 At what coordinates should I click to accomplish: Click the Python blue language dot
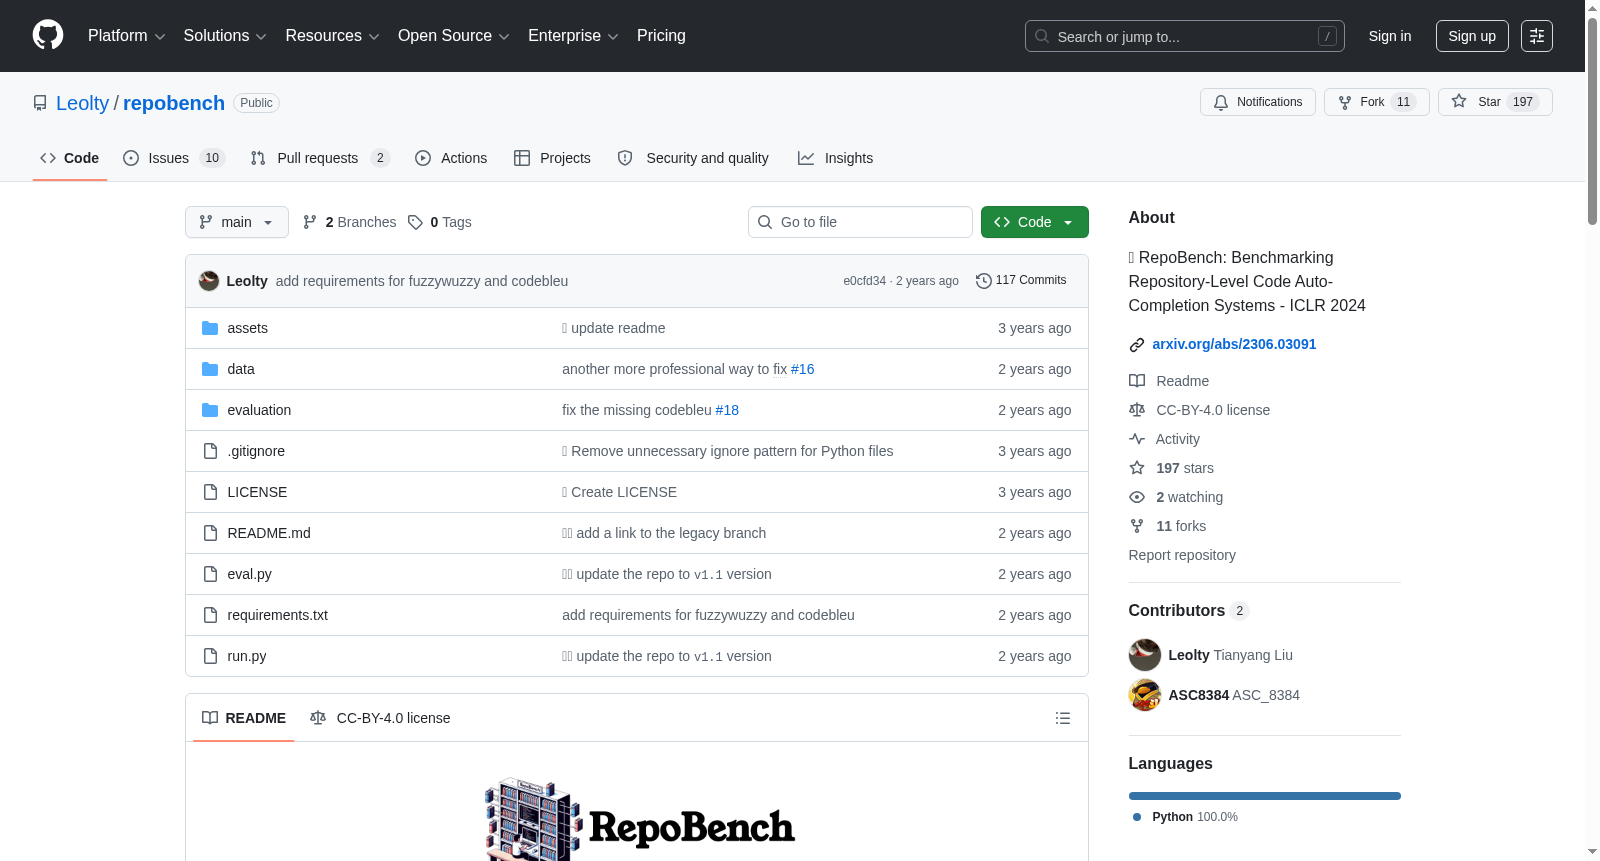(x=1137, y=817)
